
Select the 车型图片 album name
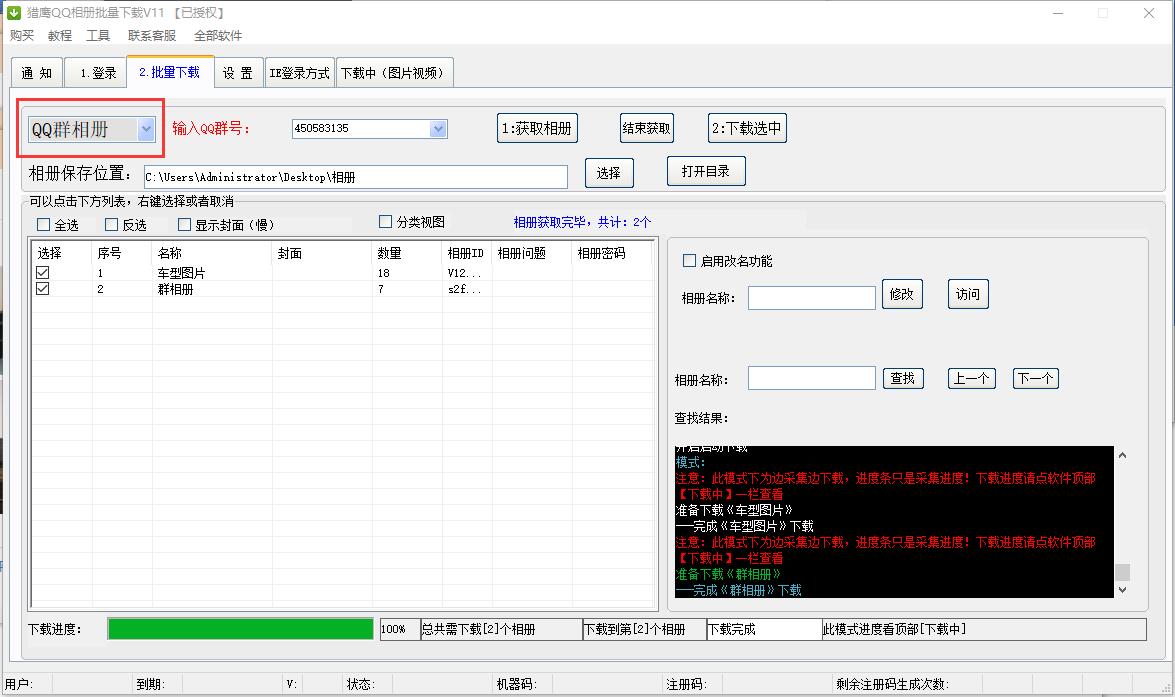tap(181, 273)
